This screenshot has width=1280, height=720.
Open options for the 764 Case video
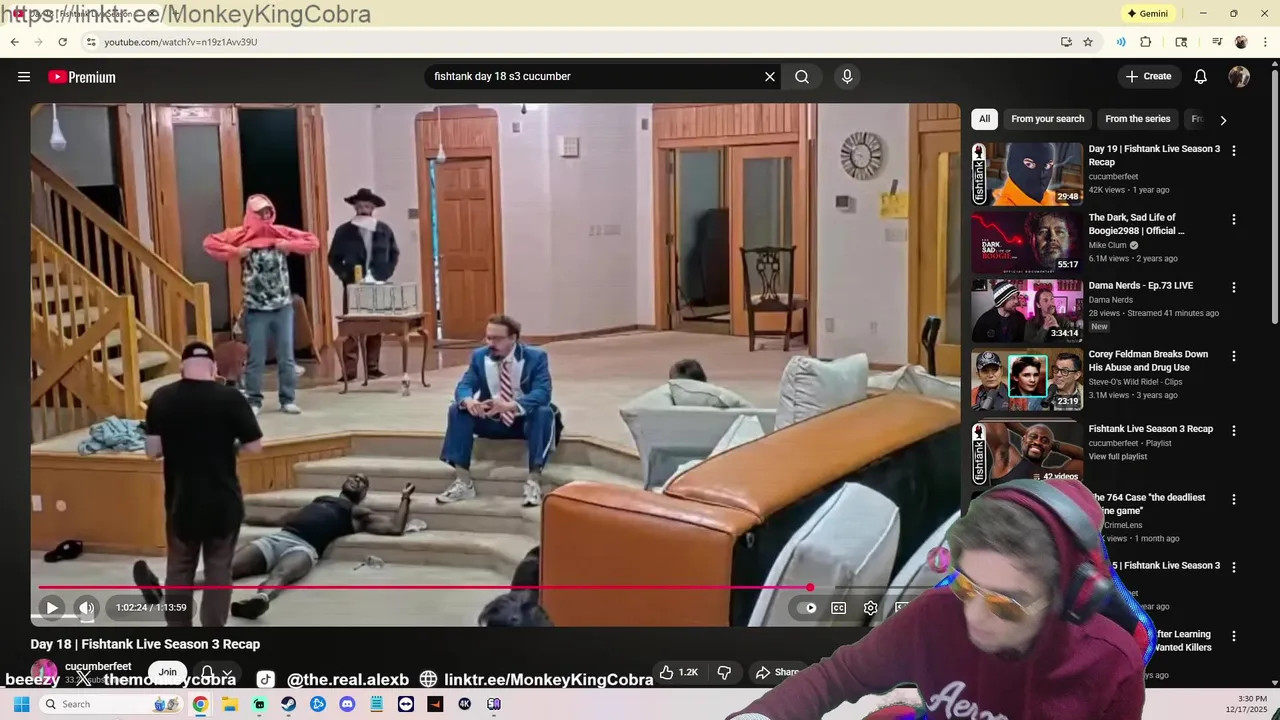click(x=1234, y=499)
